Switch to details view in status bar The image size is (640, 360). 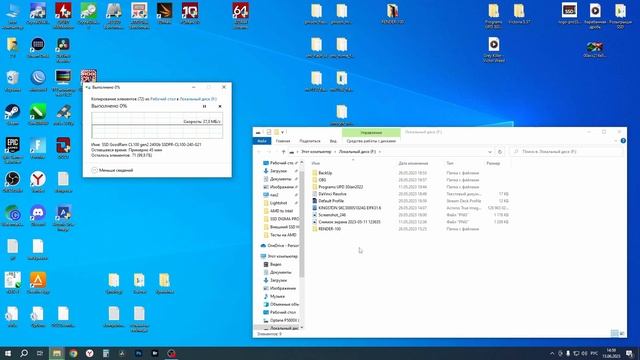click(614, 333)
